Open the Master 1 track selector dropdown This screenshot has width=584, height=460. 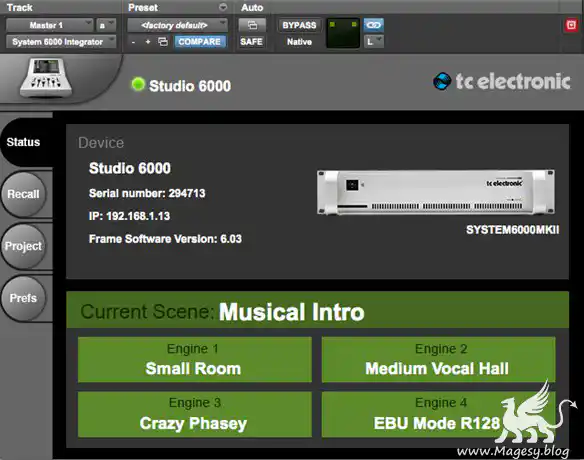[x=49, y=25]
